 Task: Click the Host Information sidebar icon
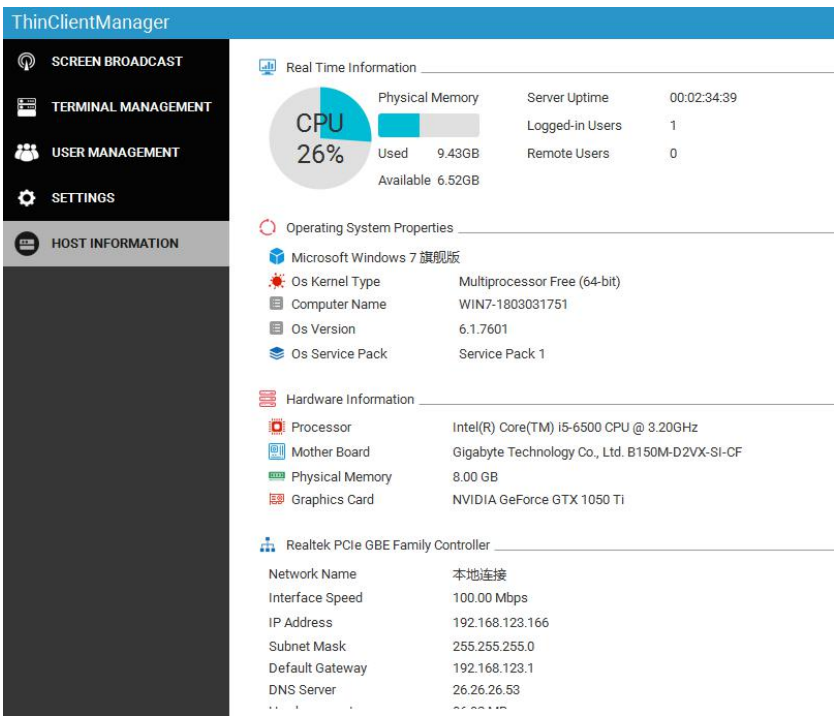coord(26,244)
